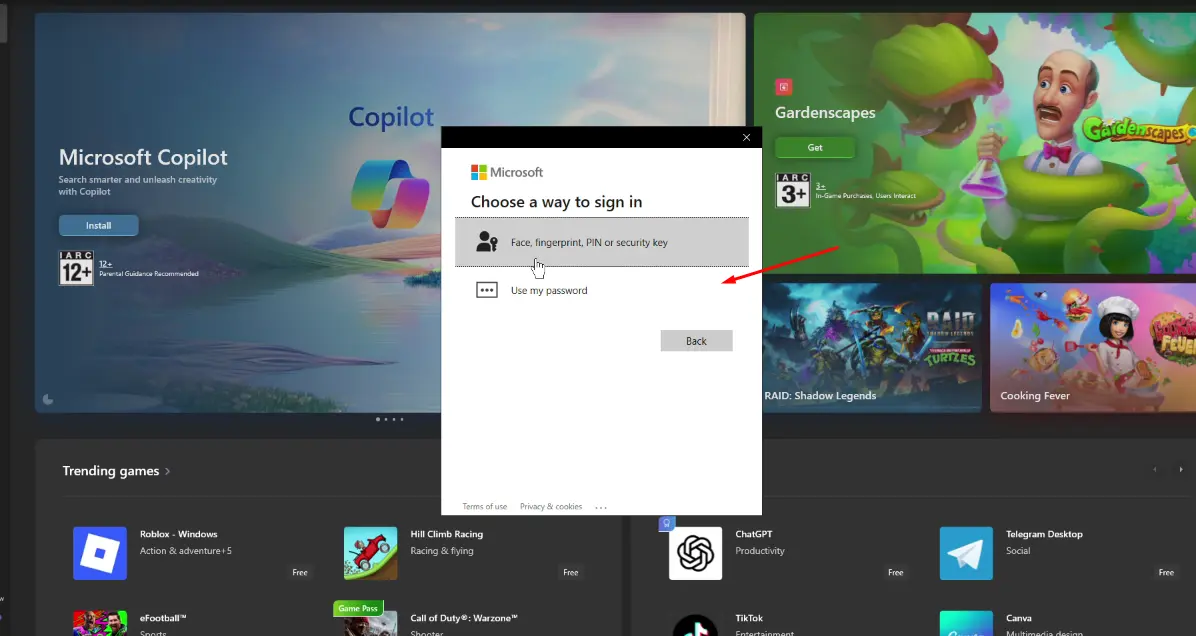Open the Terms of use link
This screenshot has height=636, width=1196.
pos(484,507)
